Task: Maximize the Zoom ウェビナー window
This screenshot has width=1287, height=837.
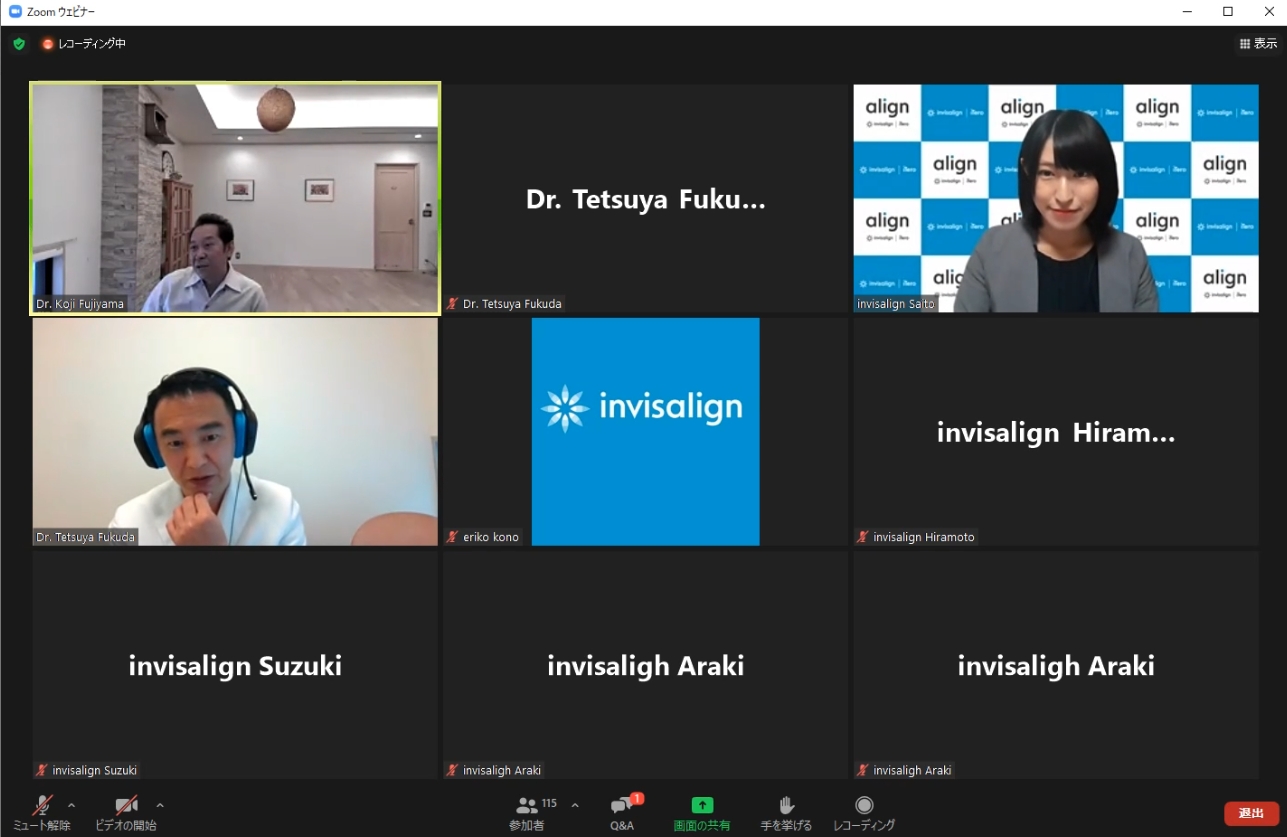Action: tap(1228, 12)
